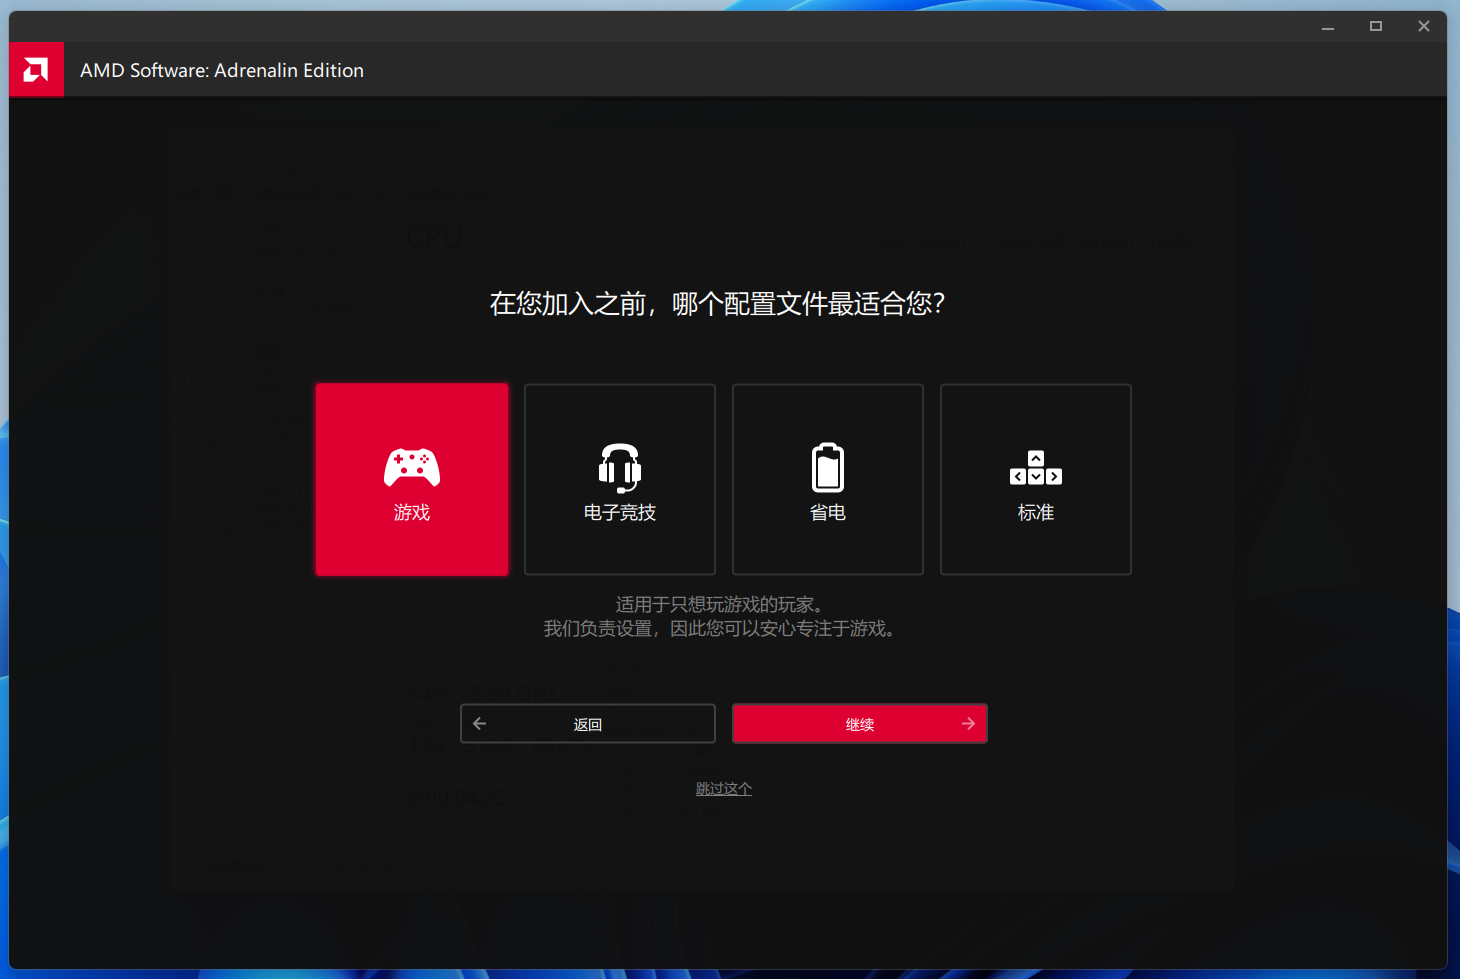Image resolution: width=1460 pixels, height=979 pixels.
Task: Click the 返回 back button
Action: [x=588, y=724]
